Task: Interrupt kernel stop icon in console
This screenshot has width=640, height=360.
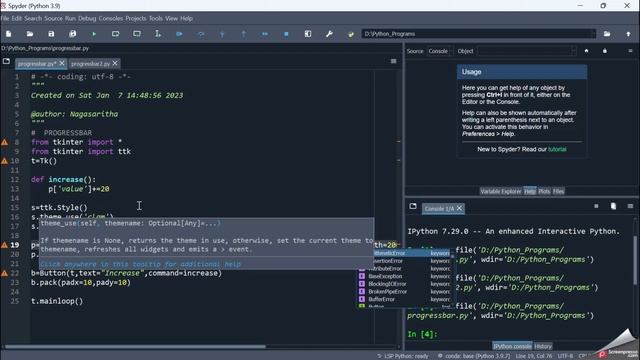Action: (x=596, y=206)
